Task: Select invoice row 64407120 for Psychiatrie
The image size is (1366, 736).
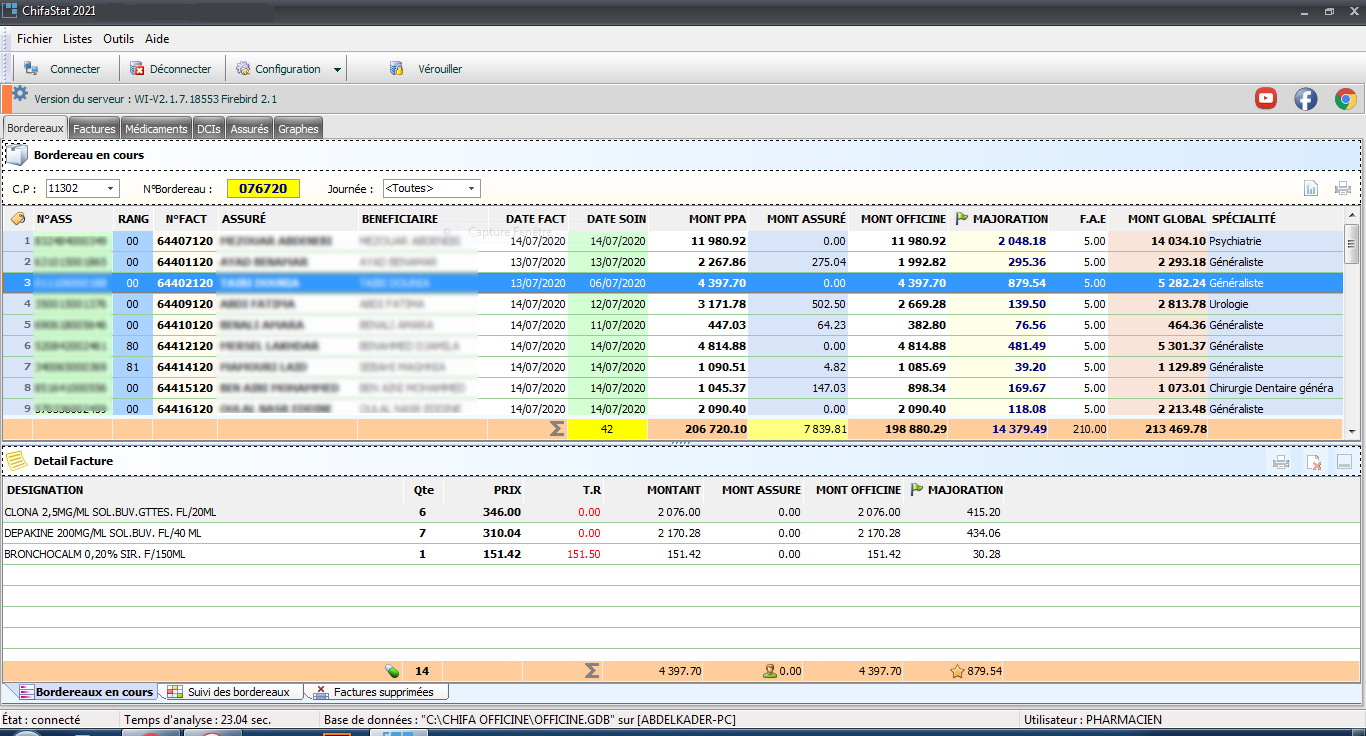Action: 183,241
